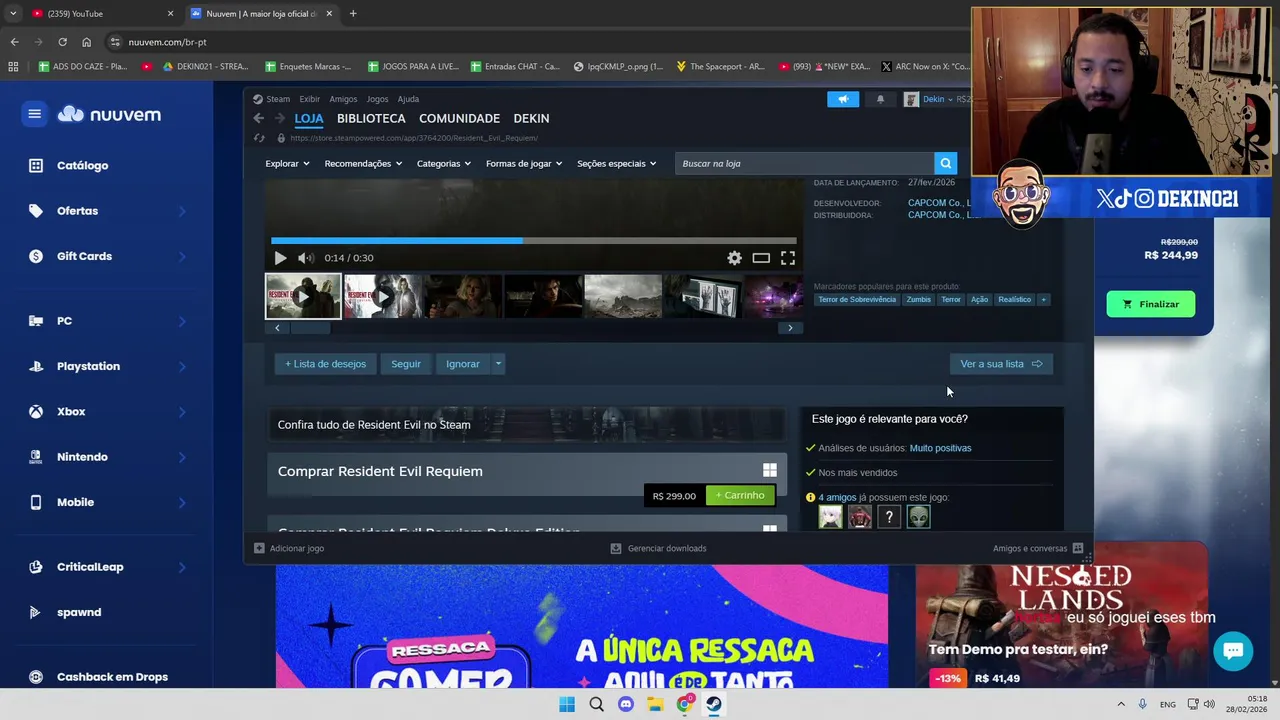
Task: Expand the Explorar store menu
Action: pyautogui.click(x=287, y=163)
